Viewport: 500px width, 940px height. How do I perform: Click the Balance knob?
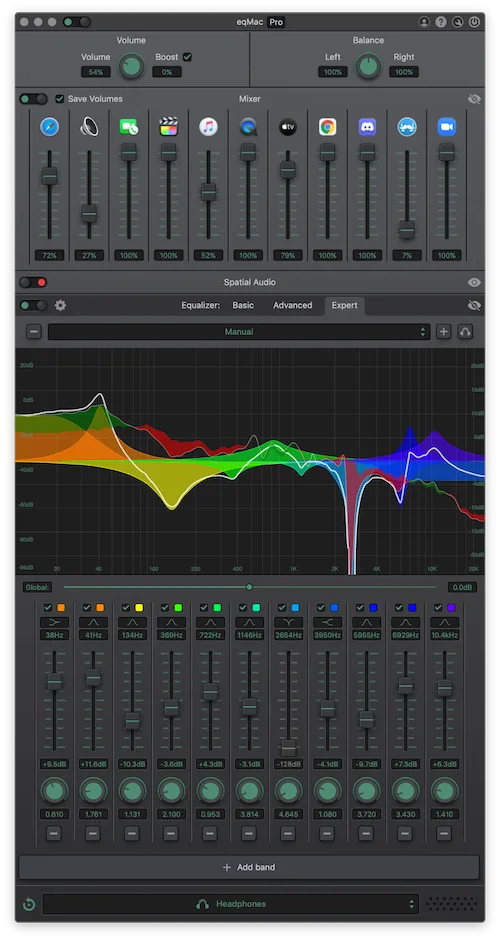(x=369, y=66)
